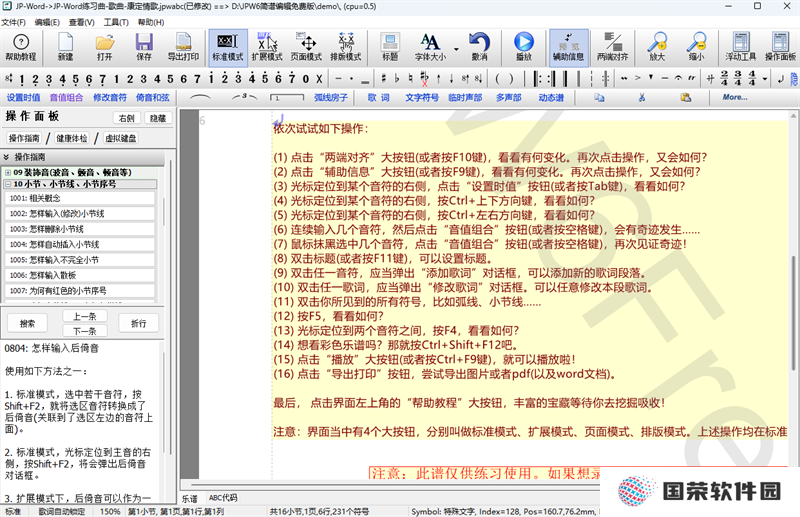Insert a left parenthesis symbol

(498, 79)
